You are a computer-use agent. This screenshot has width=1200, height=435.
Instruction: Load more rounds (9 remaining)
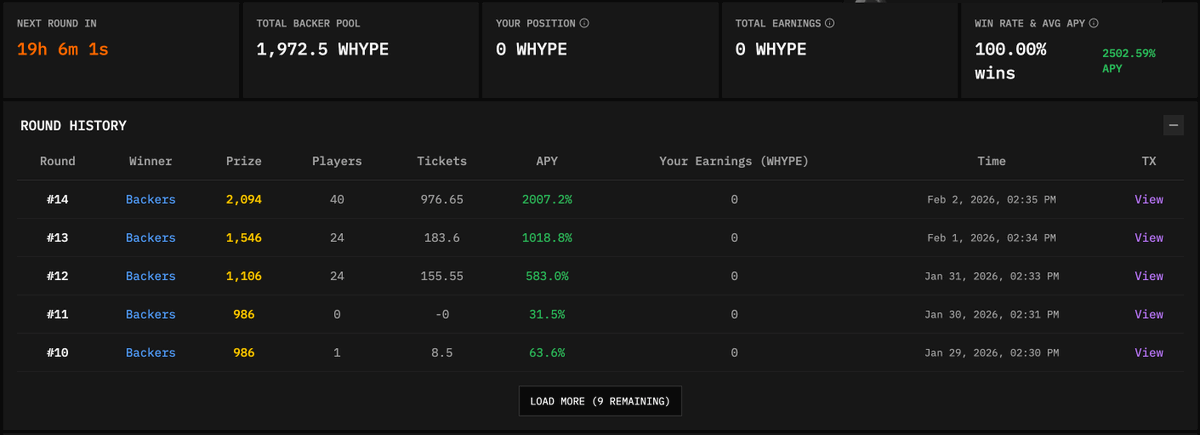(600, 401)
